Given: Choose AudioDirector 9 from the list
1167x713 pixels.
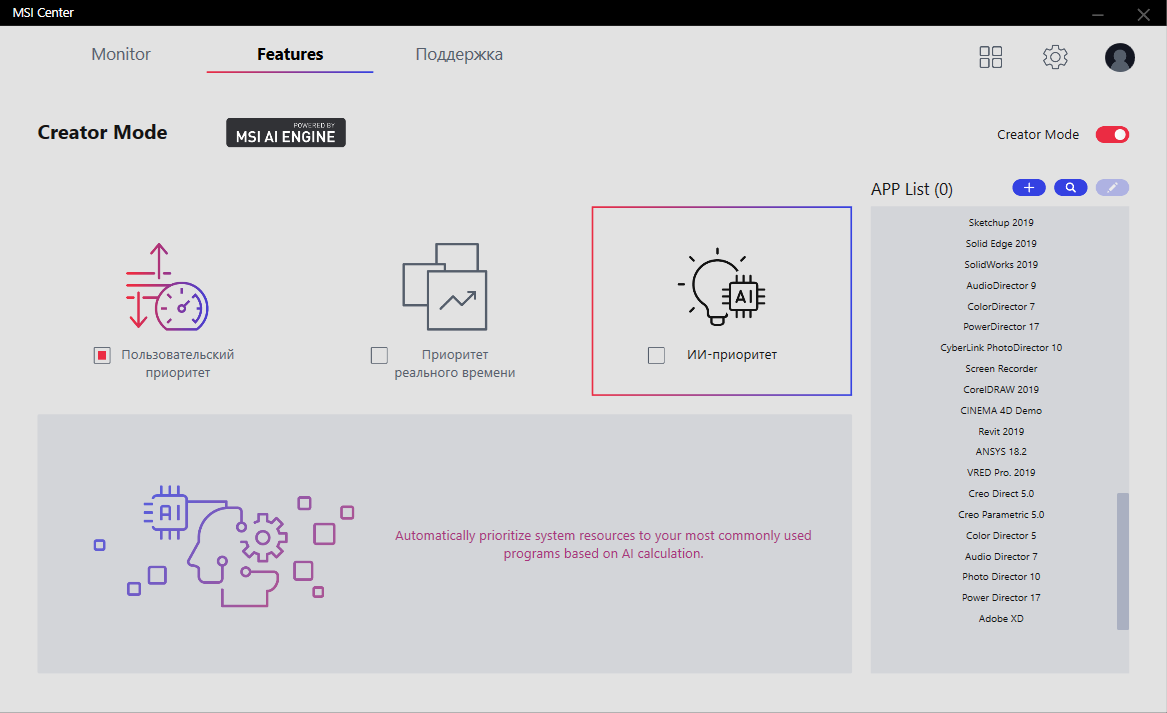Looking at the screenshot, I should (1000, 285).
